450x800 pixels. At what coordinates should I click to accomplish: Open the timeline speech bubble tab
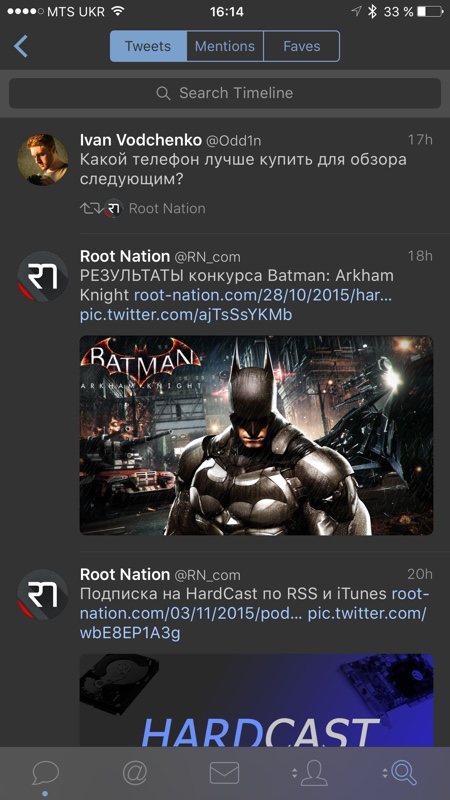pos(45,773)
